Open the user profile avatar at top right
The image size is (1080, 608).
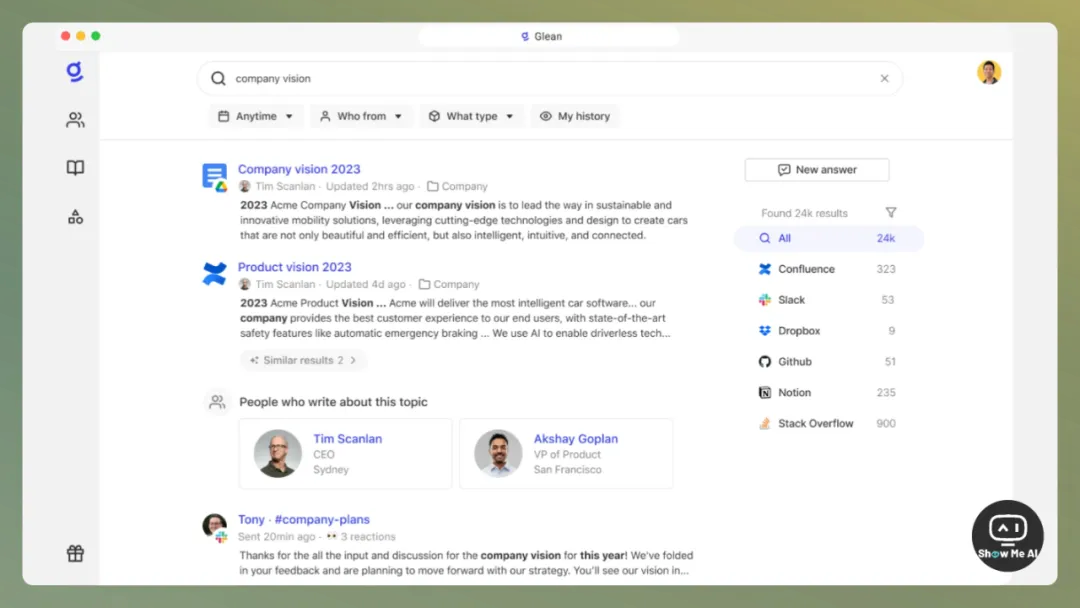point(989,73)
